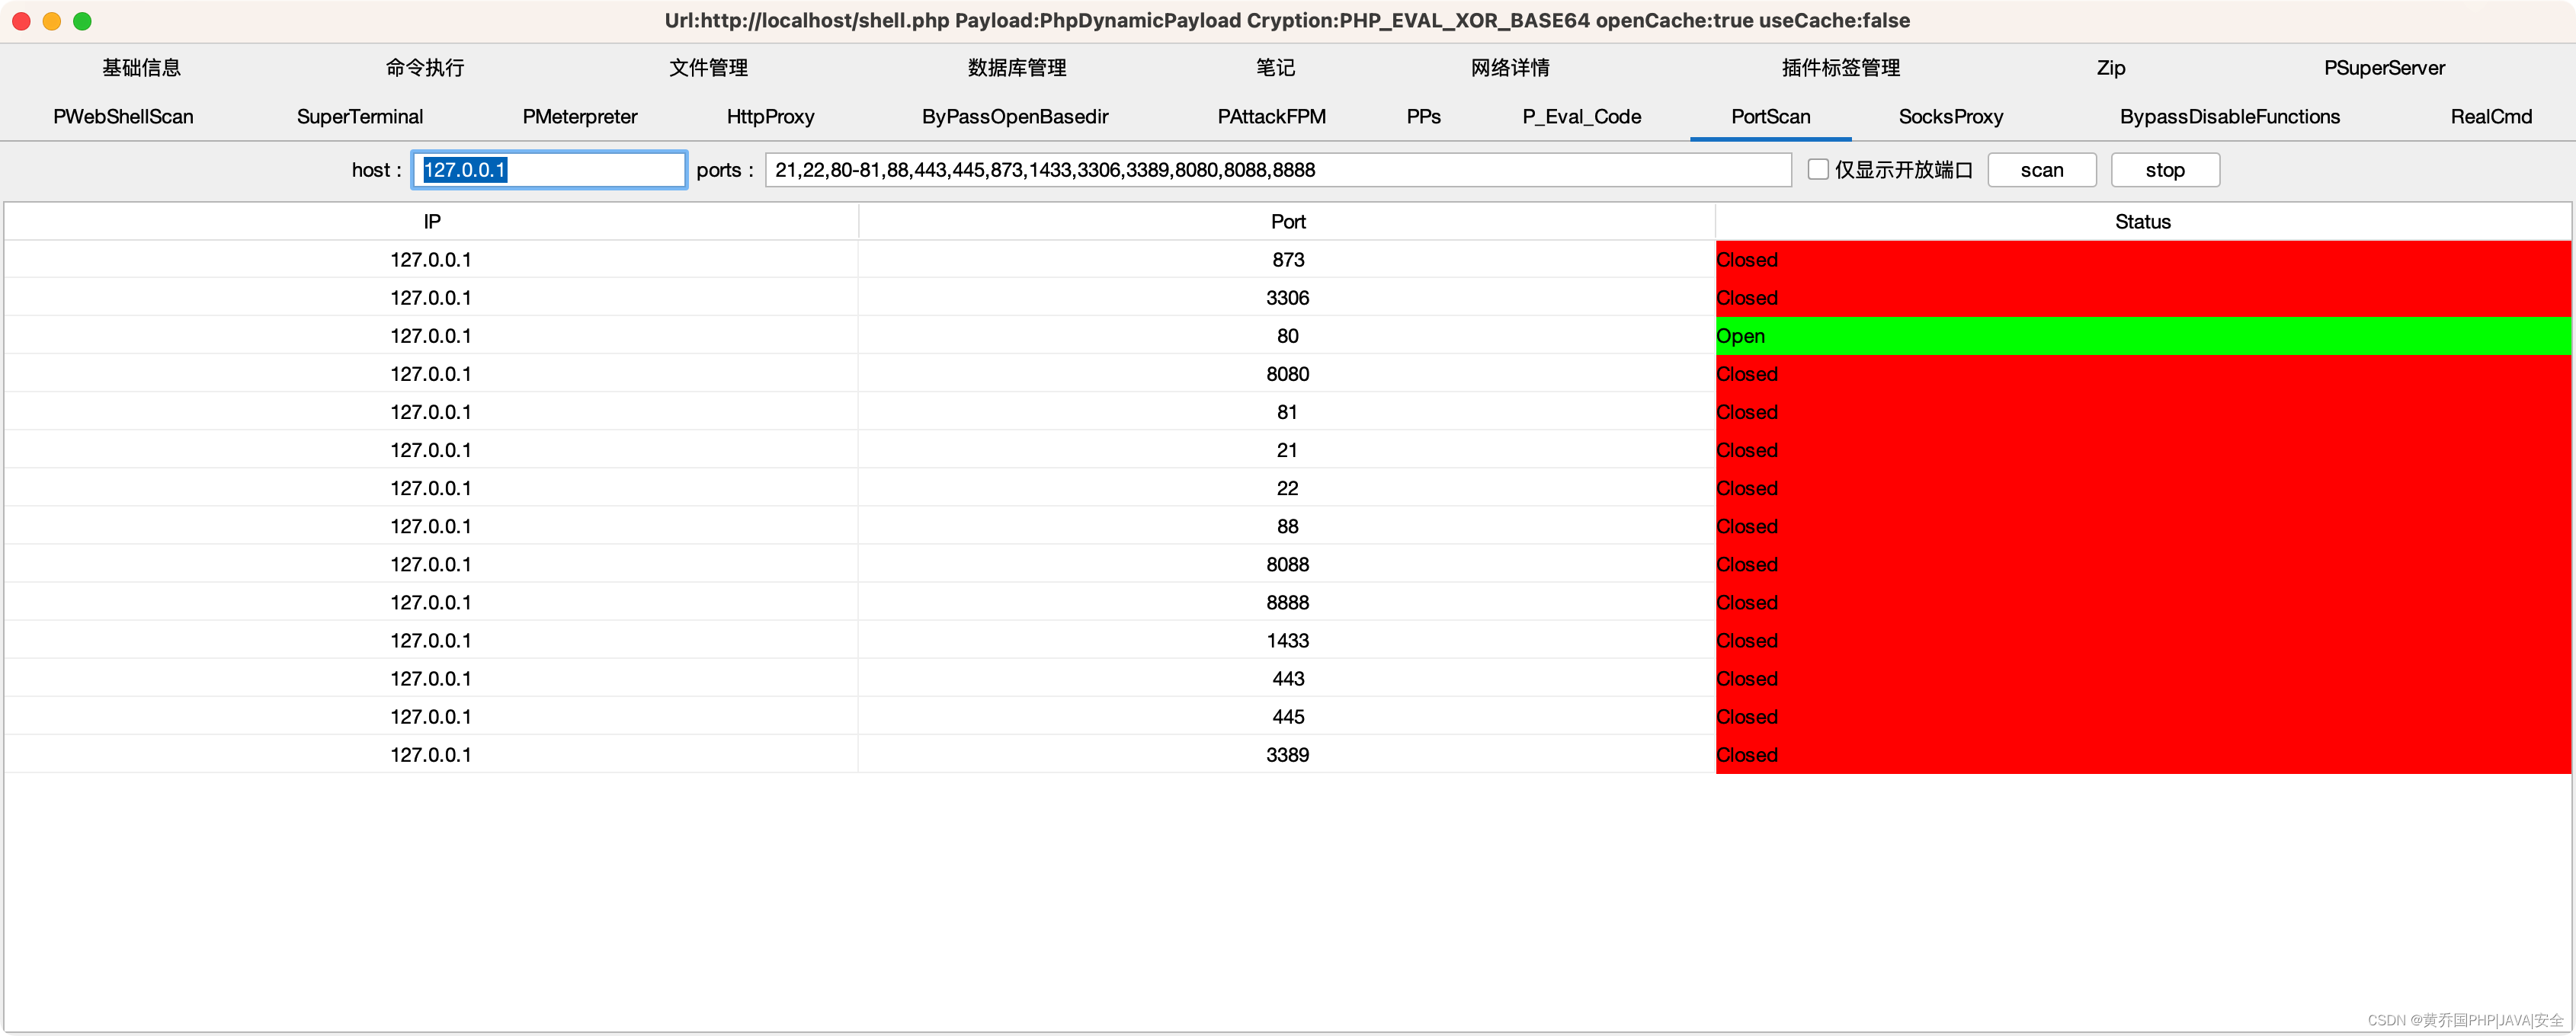2576x1036 pixels.
Task: Switch to the PWebShellScan tab
Action: click(x=123, y=117)
